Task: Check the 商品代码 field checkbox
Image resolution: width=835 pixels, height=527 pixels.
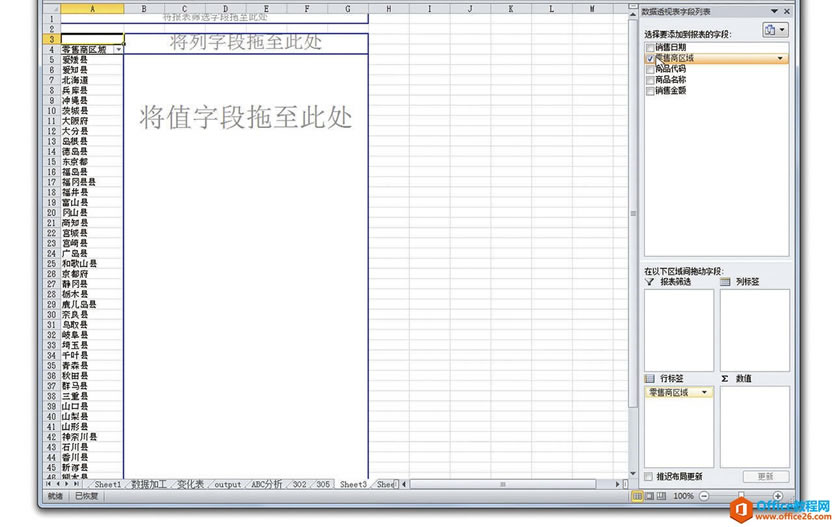Action: pos(650,69)
